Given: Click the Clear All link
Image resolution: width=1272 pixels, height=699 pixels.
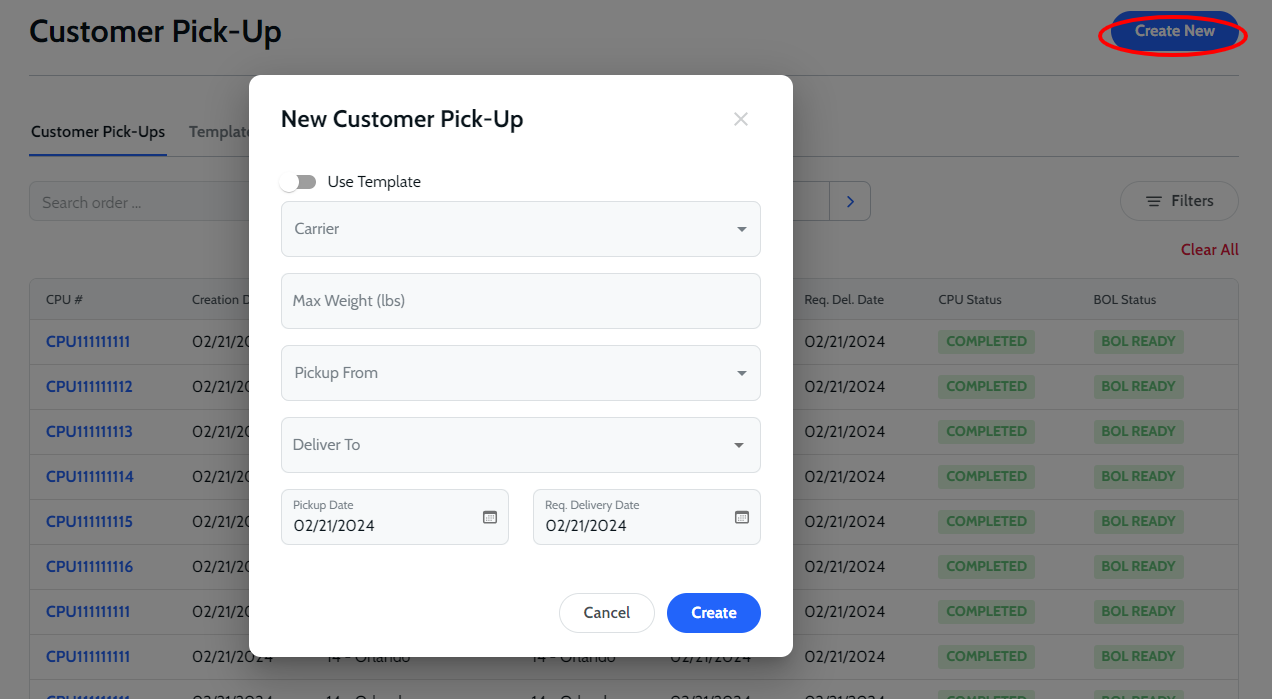Looking at the screenshot, I should [x=1209, y=250].
